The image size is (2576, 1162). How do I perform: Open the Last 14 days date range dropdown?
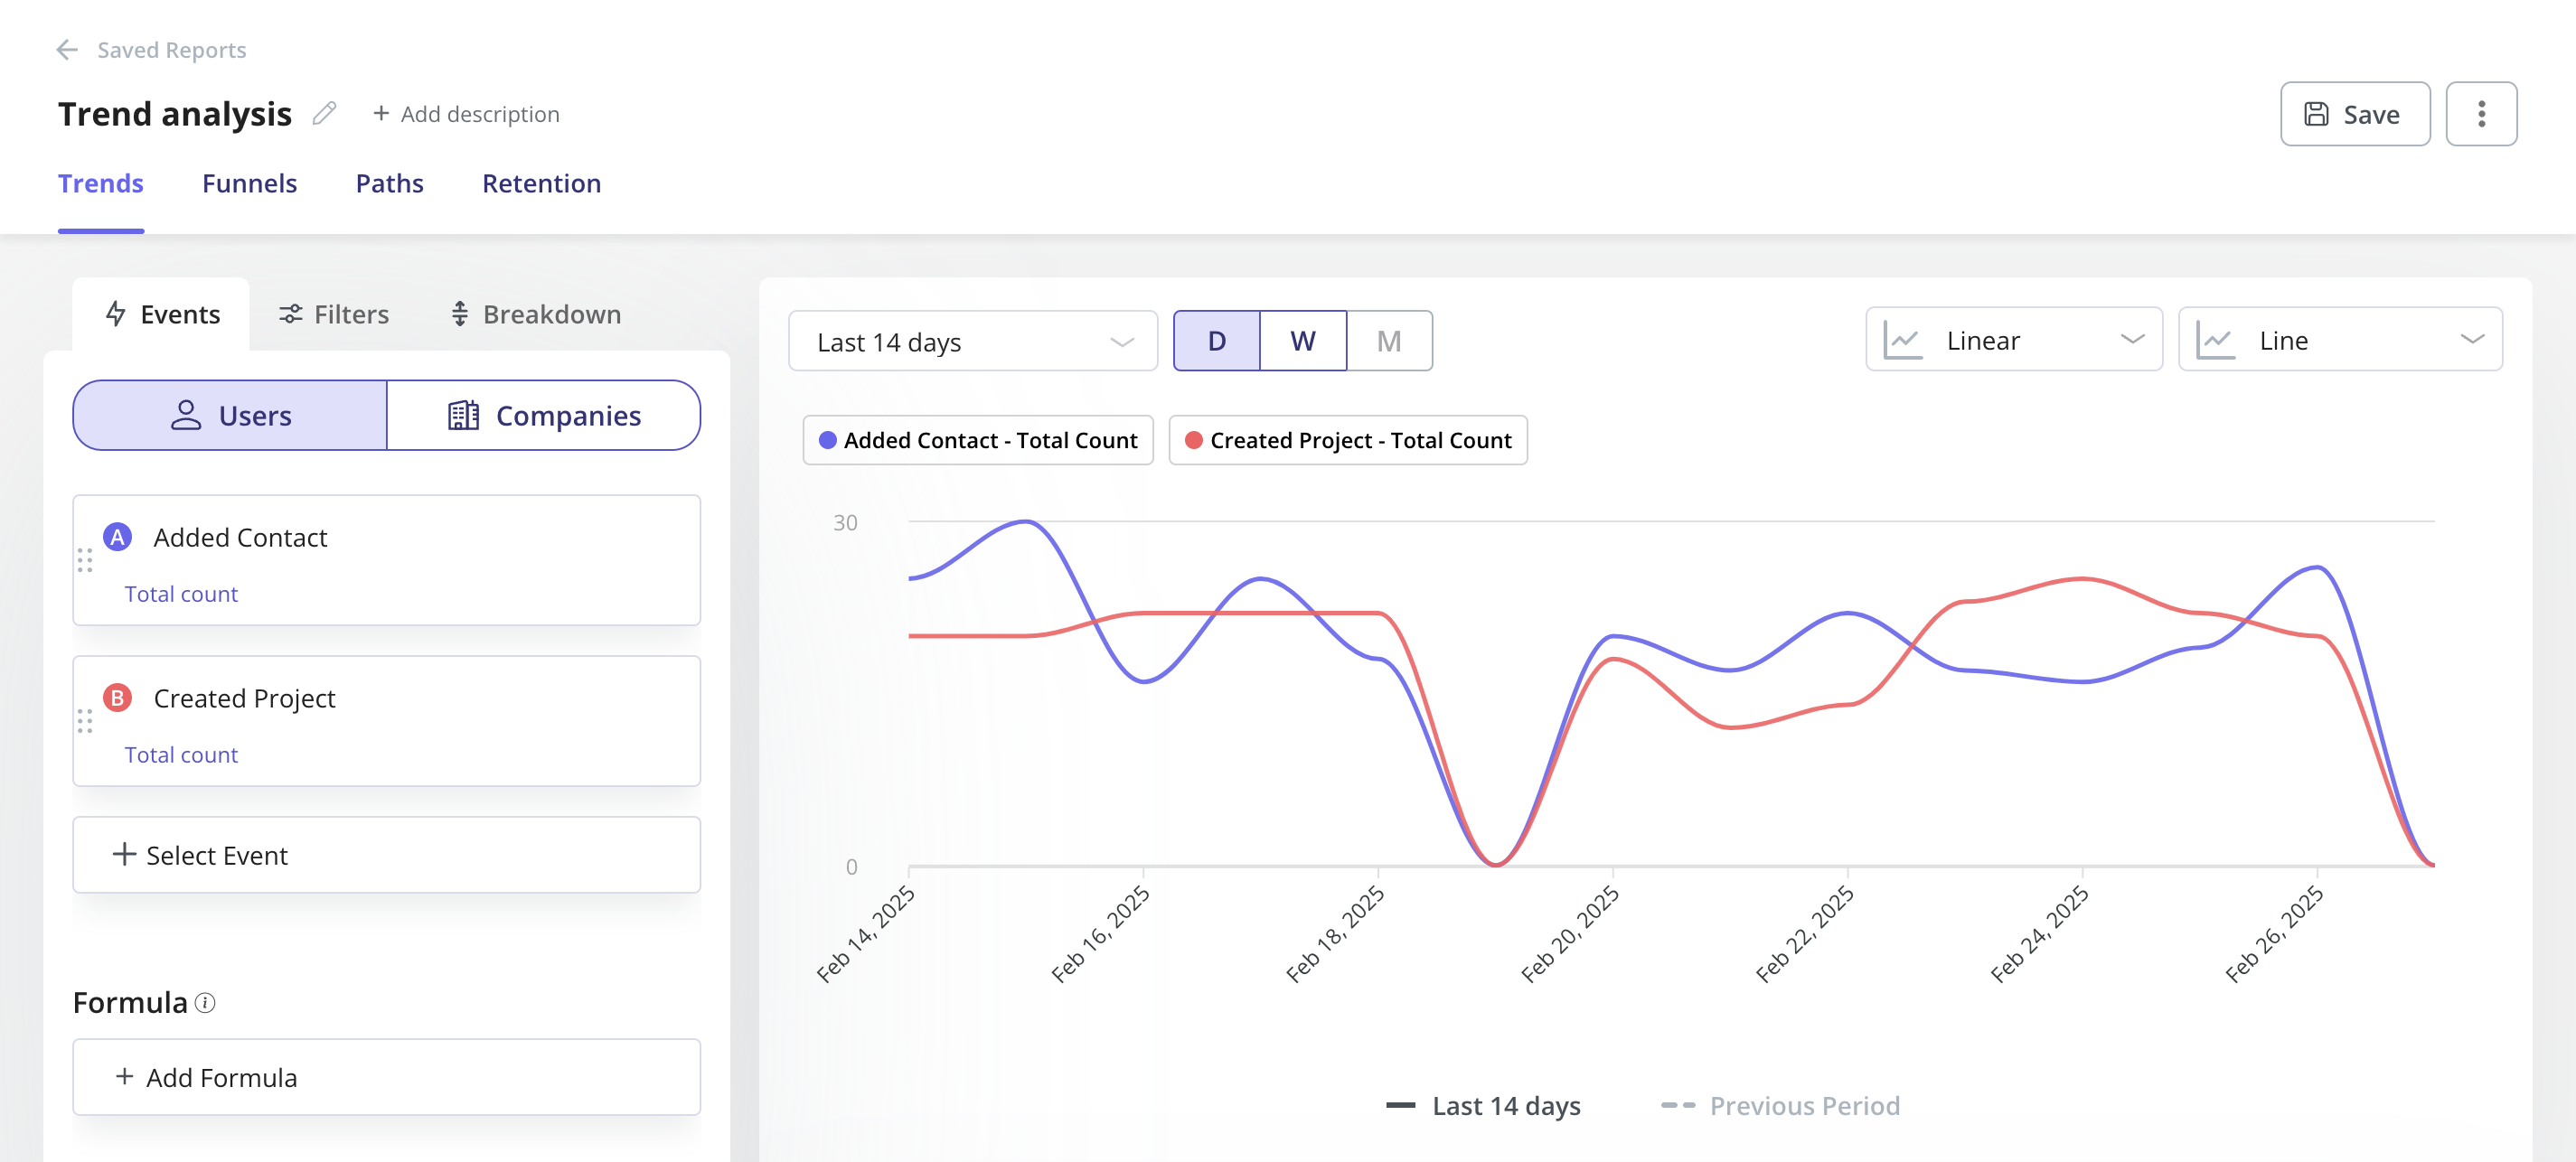pos(972,341)
